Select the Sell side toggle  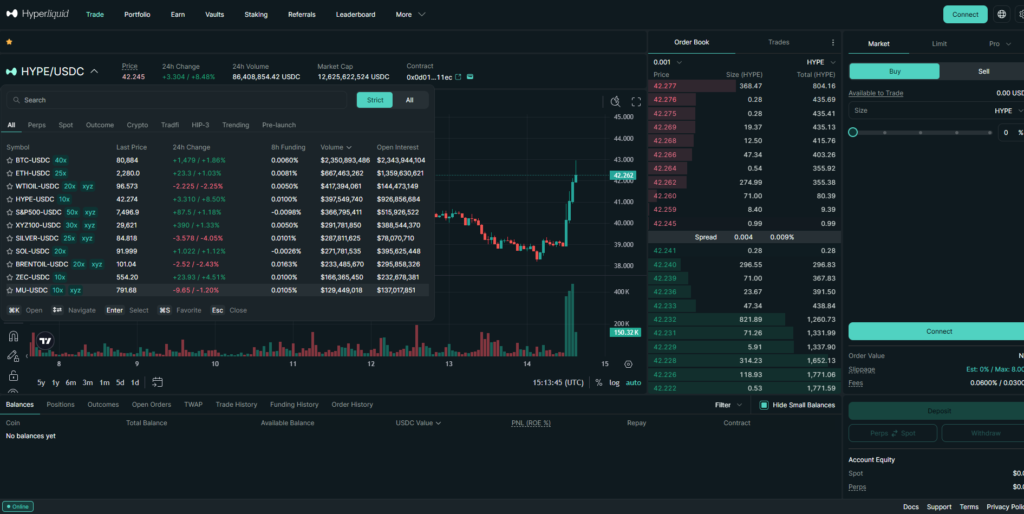point(983,71)
